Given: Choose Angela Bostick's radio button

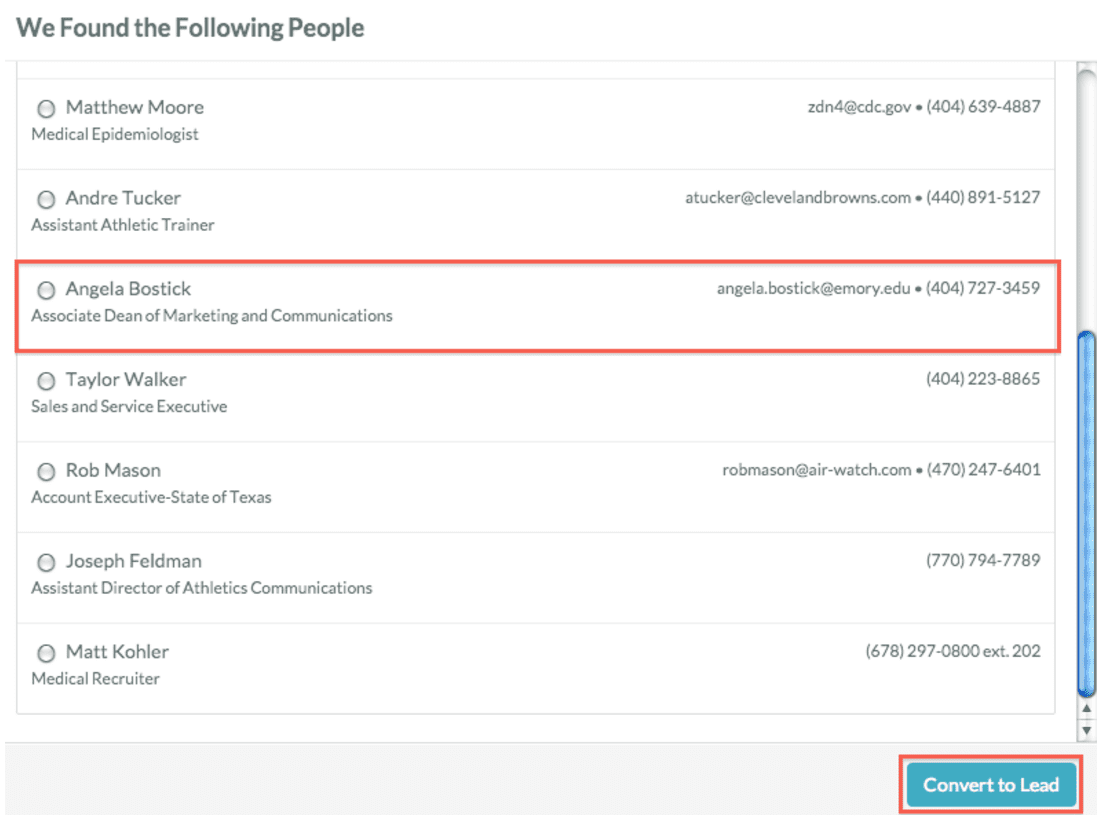Looking at the screenshot, I should 46,290.
